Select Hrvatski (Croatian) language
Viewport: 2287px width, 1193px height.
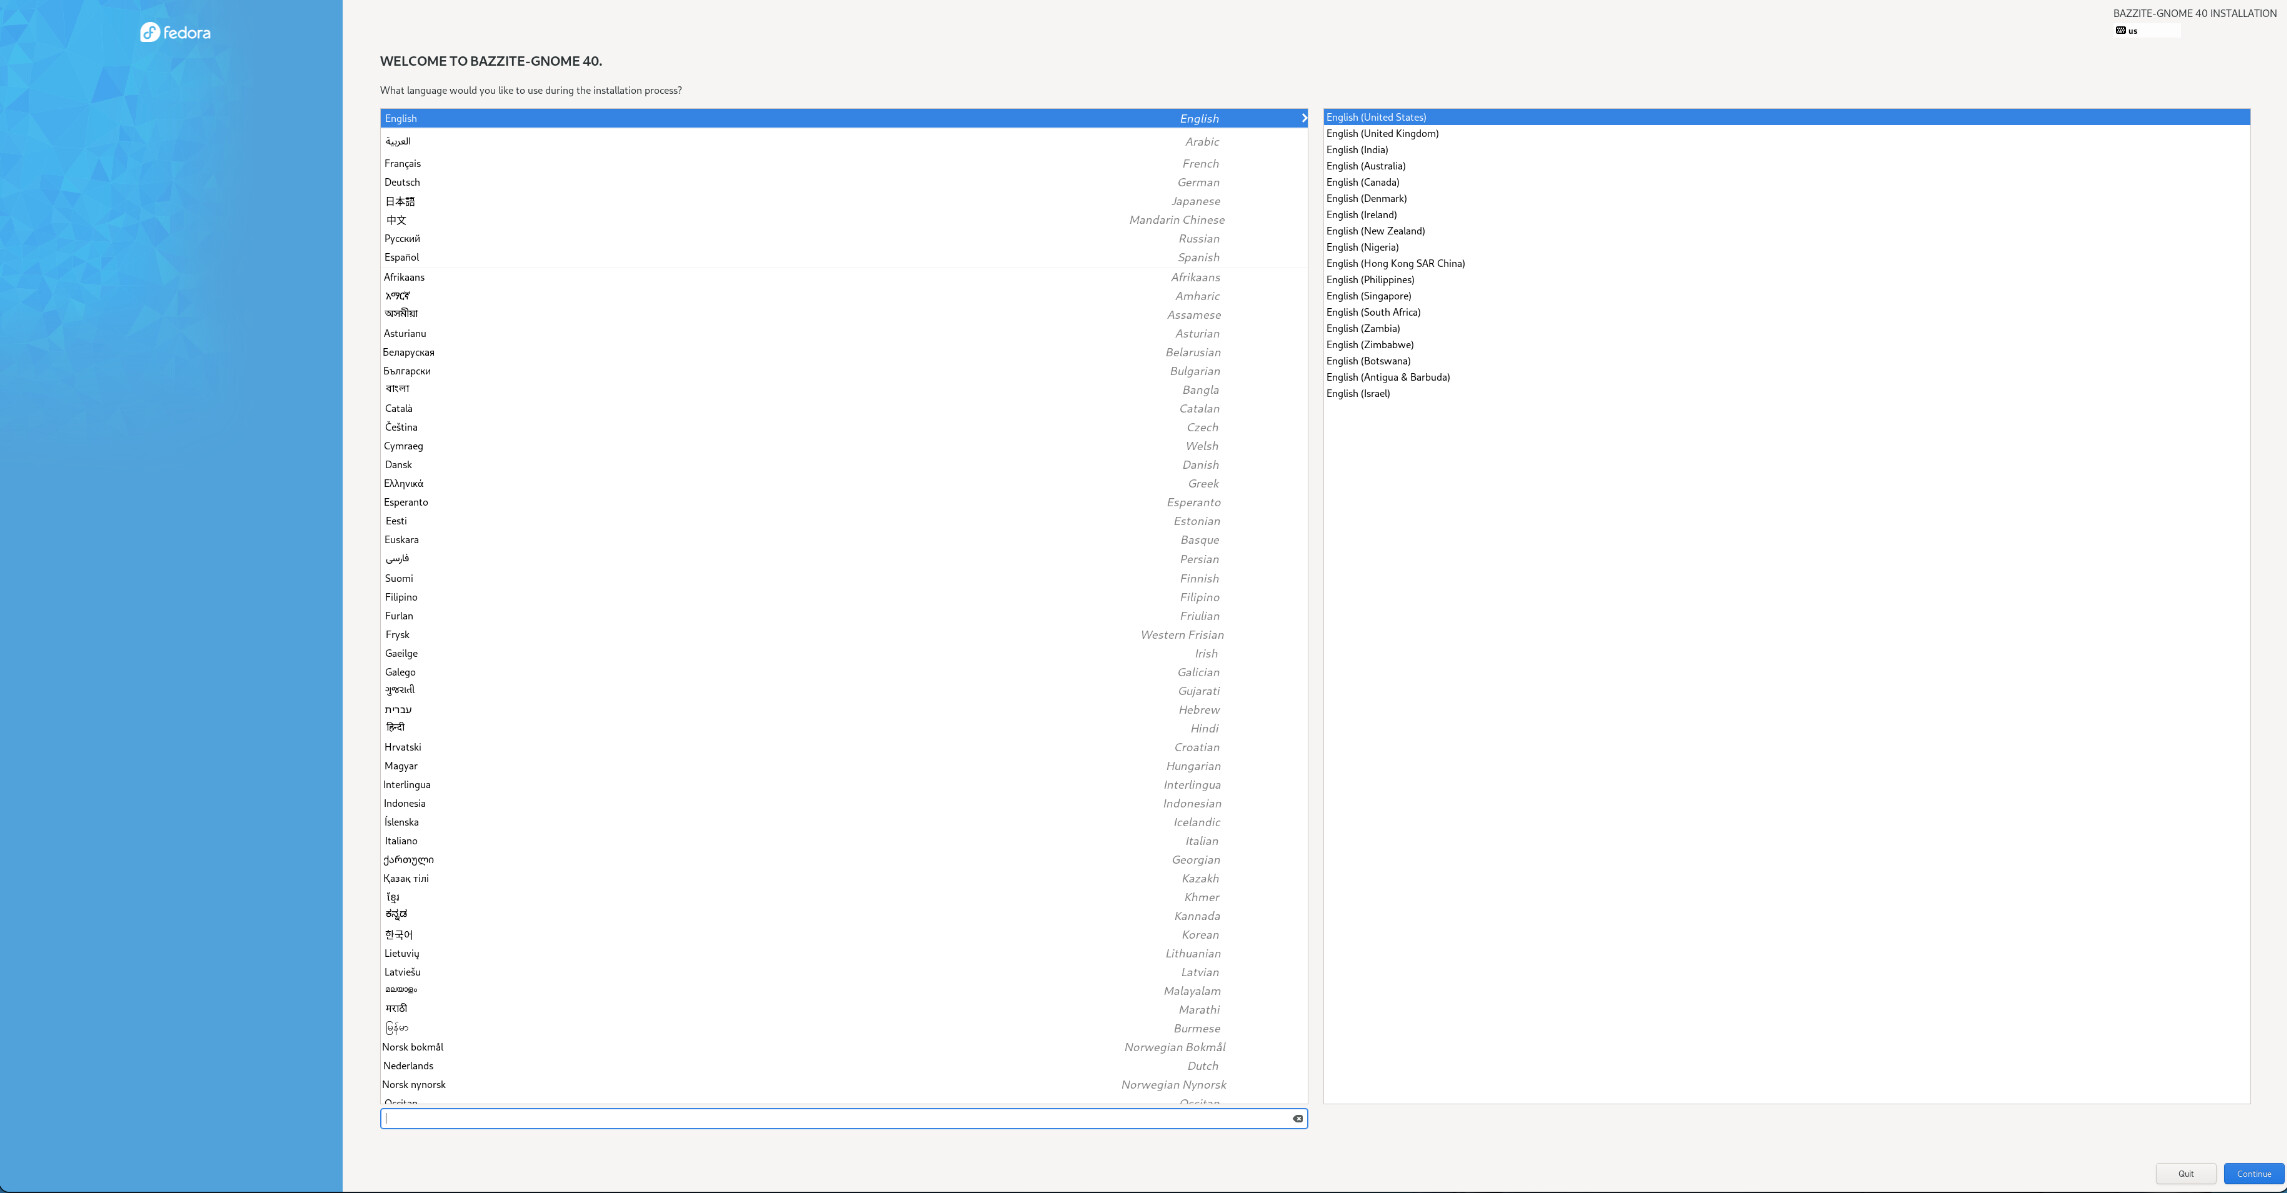(843, 747)
